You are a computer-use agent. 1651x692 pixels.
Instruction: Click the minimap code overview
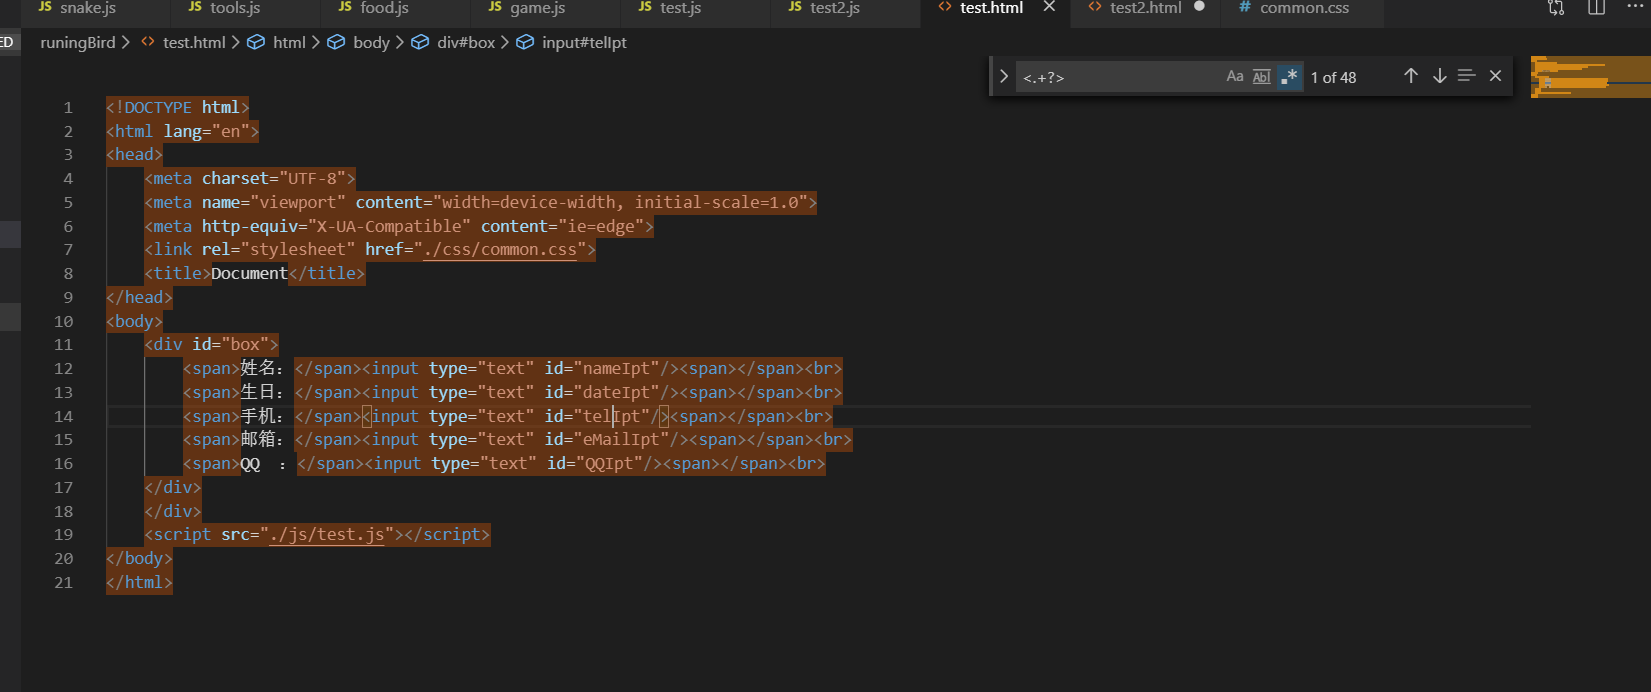click(x=1590, y=77)
